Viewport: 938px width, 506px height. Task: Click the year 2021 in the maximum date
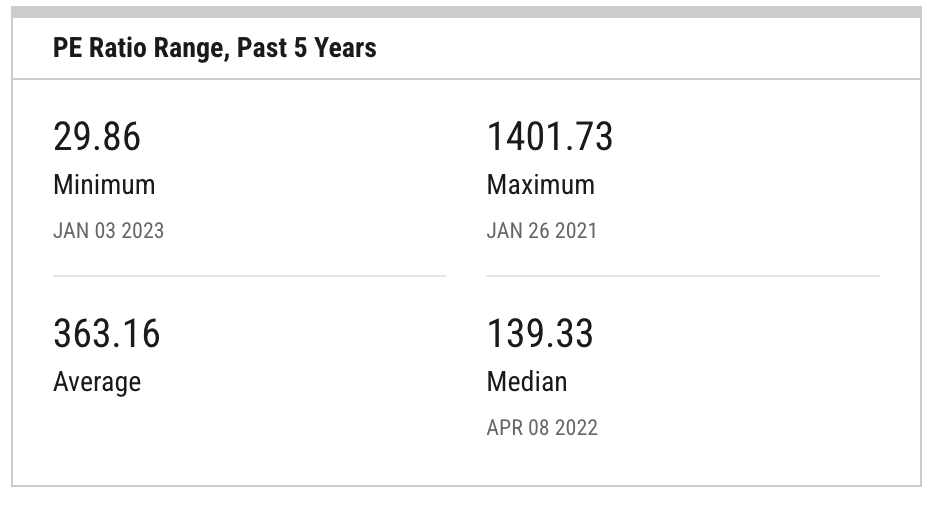coord(576,231)
